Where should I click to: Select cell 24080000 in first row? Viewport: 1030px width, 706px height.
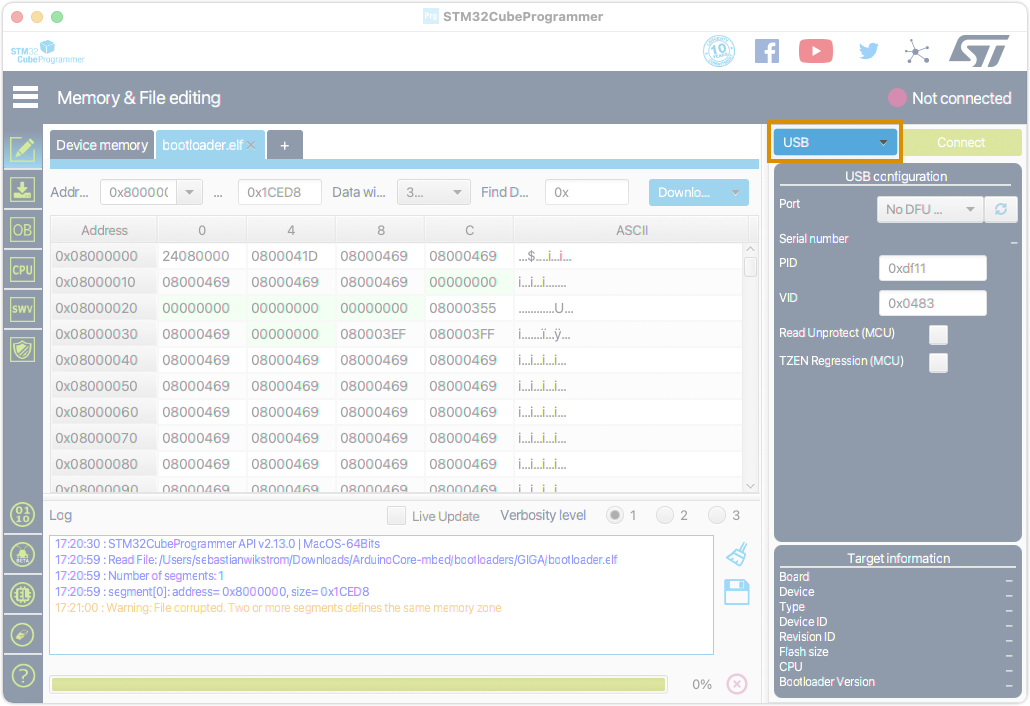pos(202,256)
